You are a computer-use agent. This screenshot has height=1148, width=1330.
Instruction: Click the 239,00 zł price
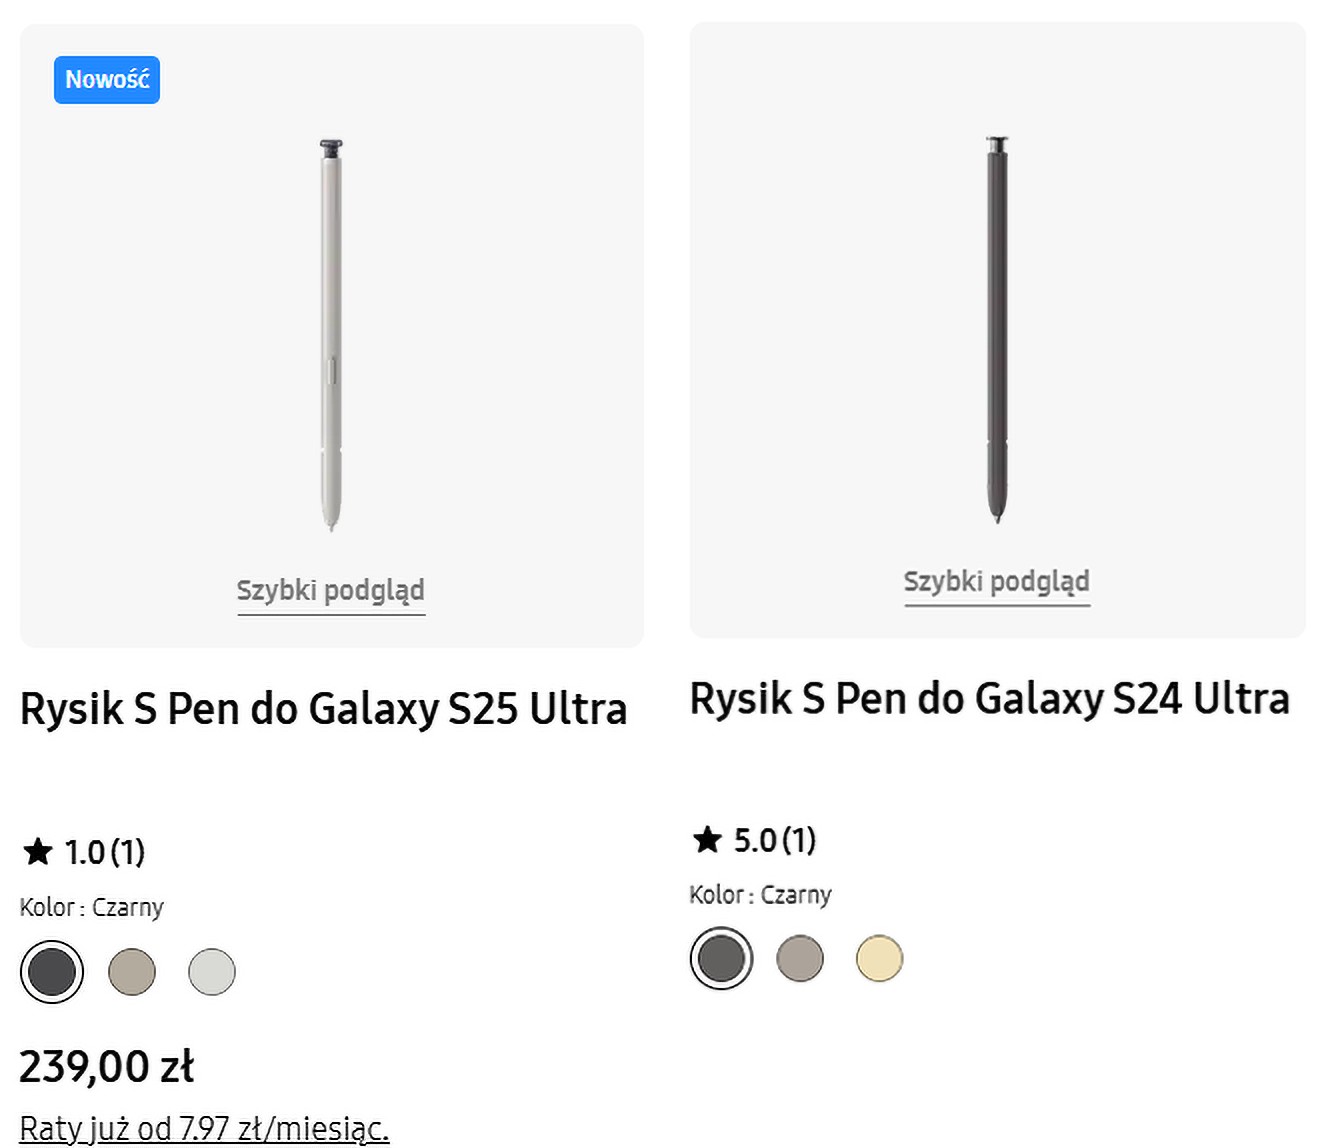(x=107, y=1067)
